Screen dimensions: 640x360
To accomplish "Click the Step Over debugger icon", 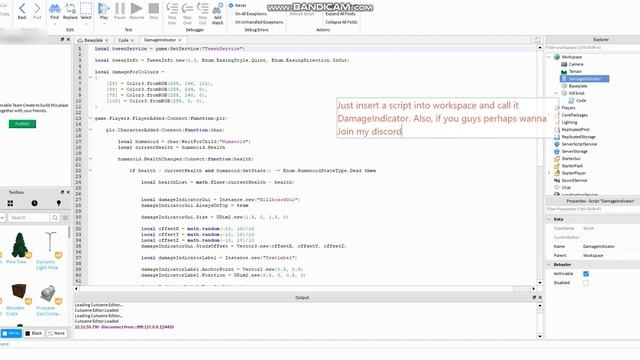I will 187,13.
